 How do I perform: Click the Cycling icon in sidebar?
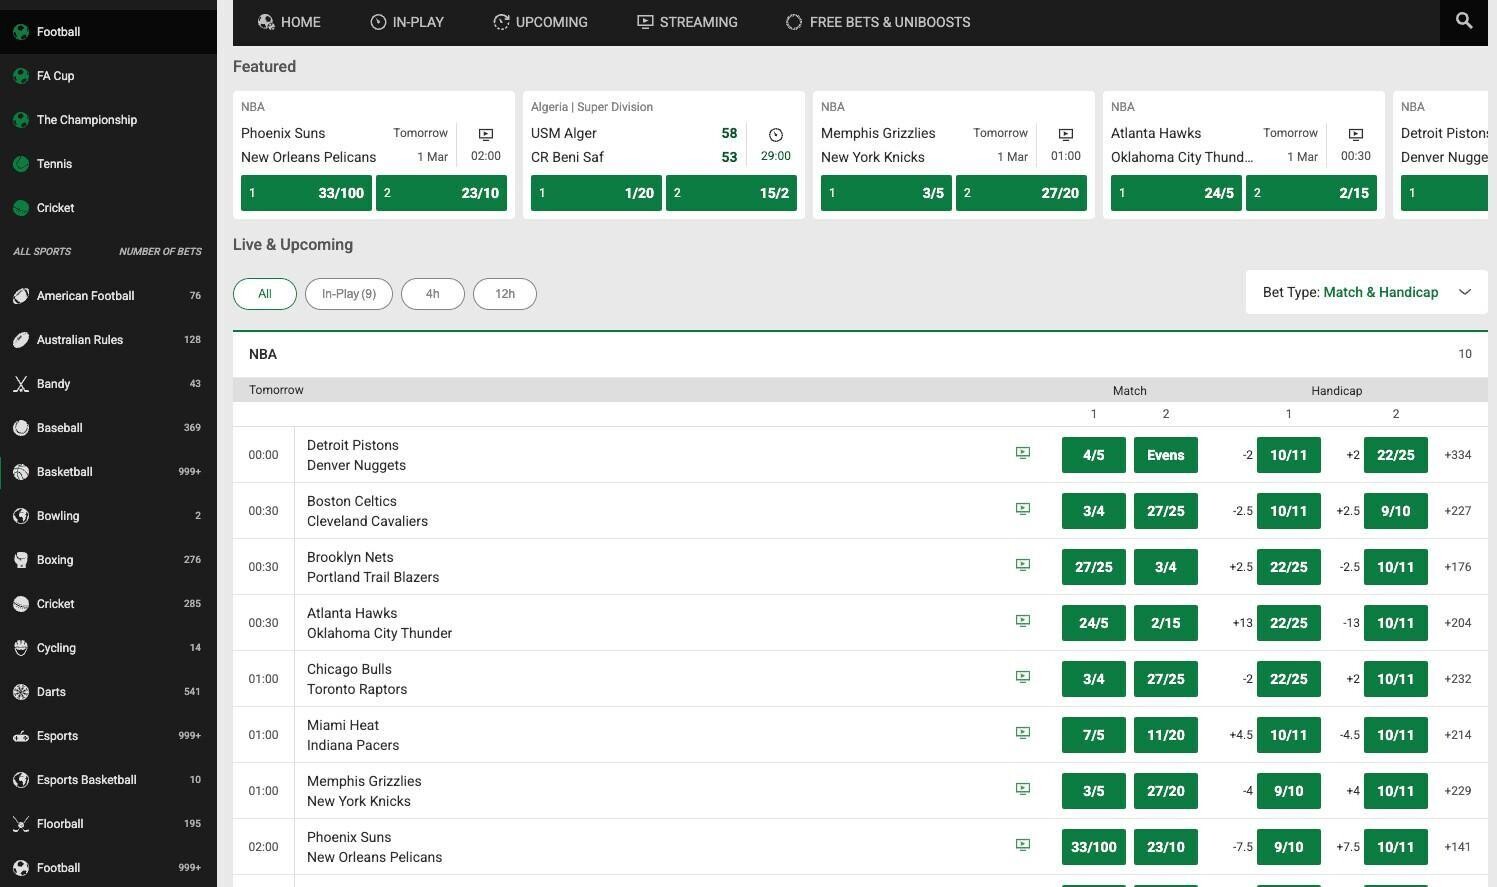[x=20, y=648]
